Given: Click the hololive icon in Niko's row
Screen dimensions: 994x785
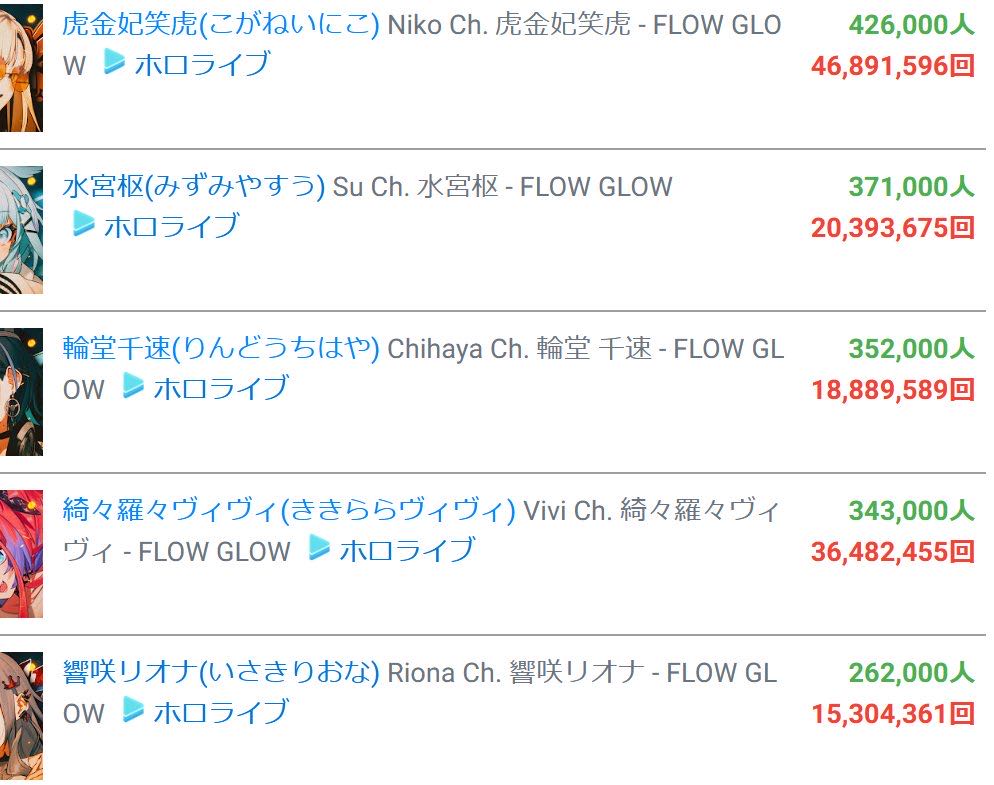Looking at the screenshot, I should pos(114,62).
